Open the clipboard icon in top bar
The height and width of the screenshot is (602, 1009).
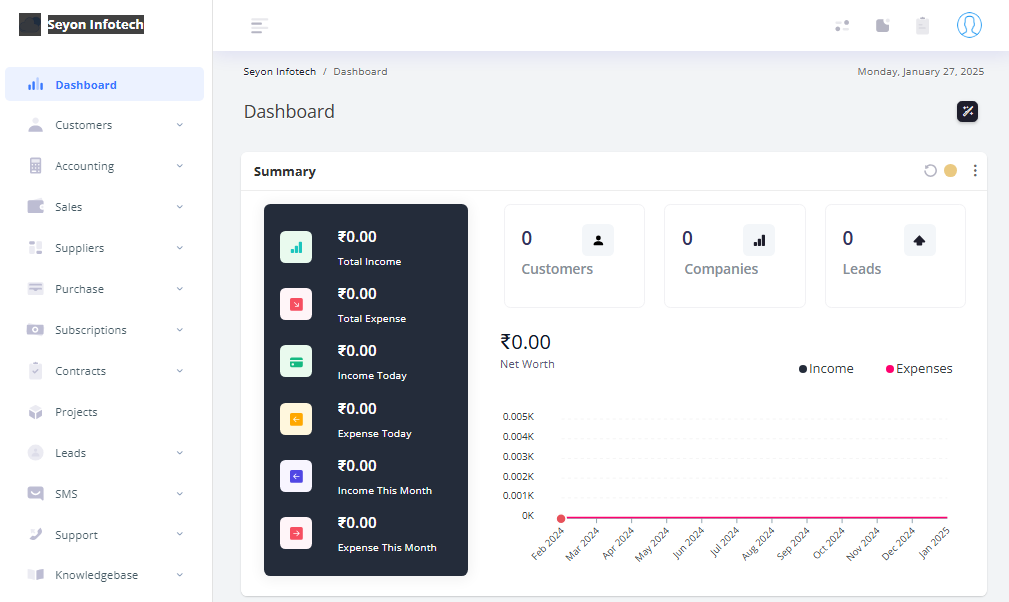pos(922,26)
